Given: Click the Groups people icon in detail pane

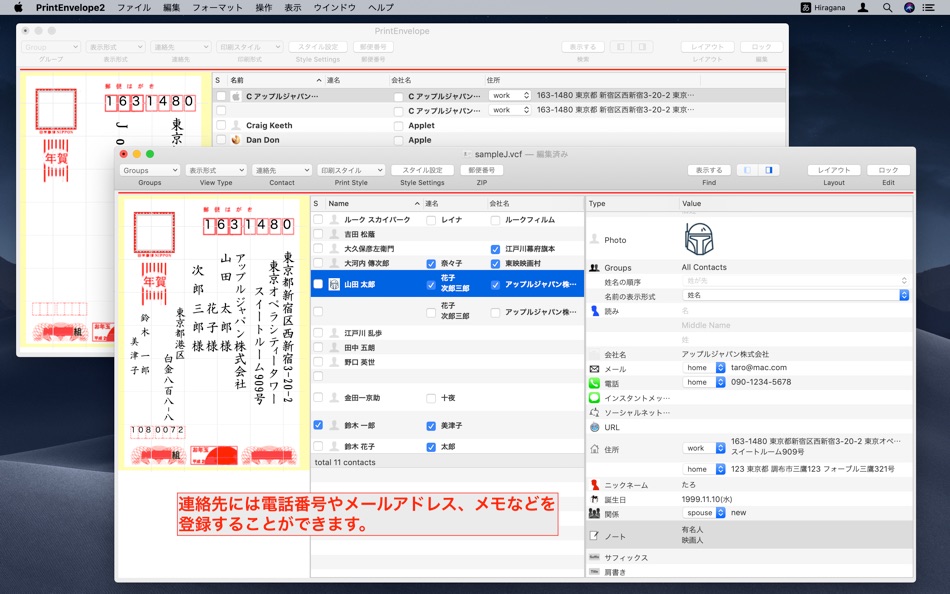Looking at the screenshot, I should coord(594,267).
